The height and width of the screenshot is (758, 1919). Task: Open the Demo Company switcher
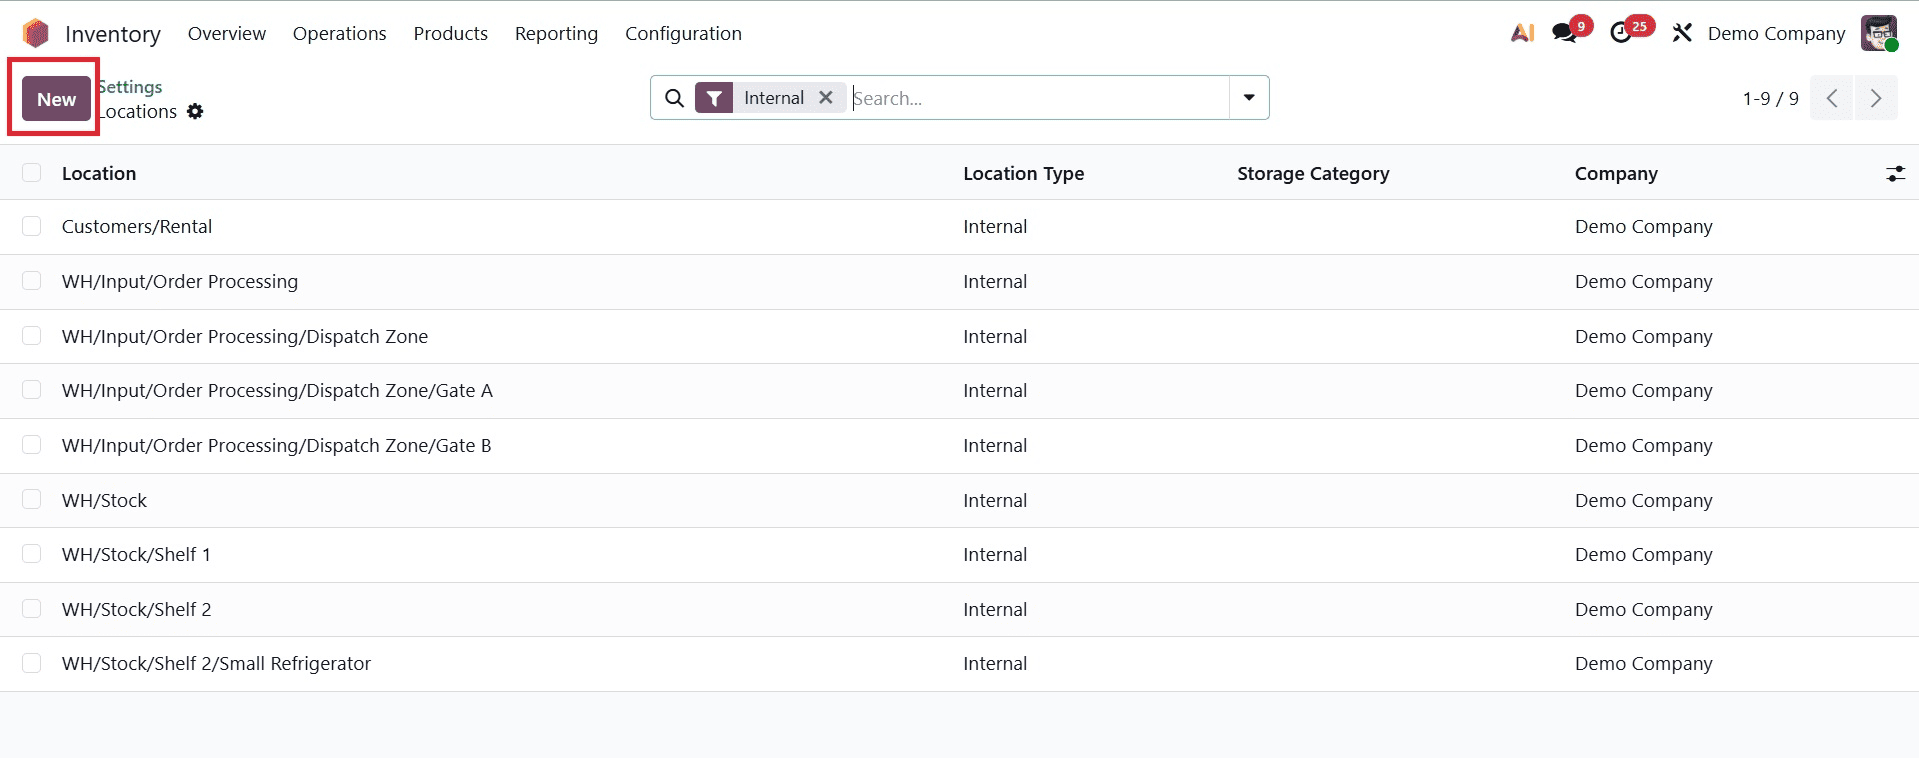tap(1776, 33)
